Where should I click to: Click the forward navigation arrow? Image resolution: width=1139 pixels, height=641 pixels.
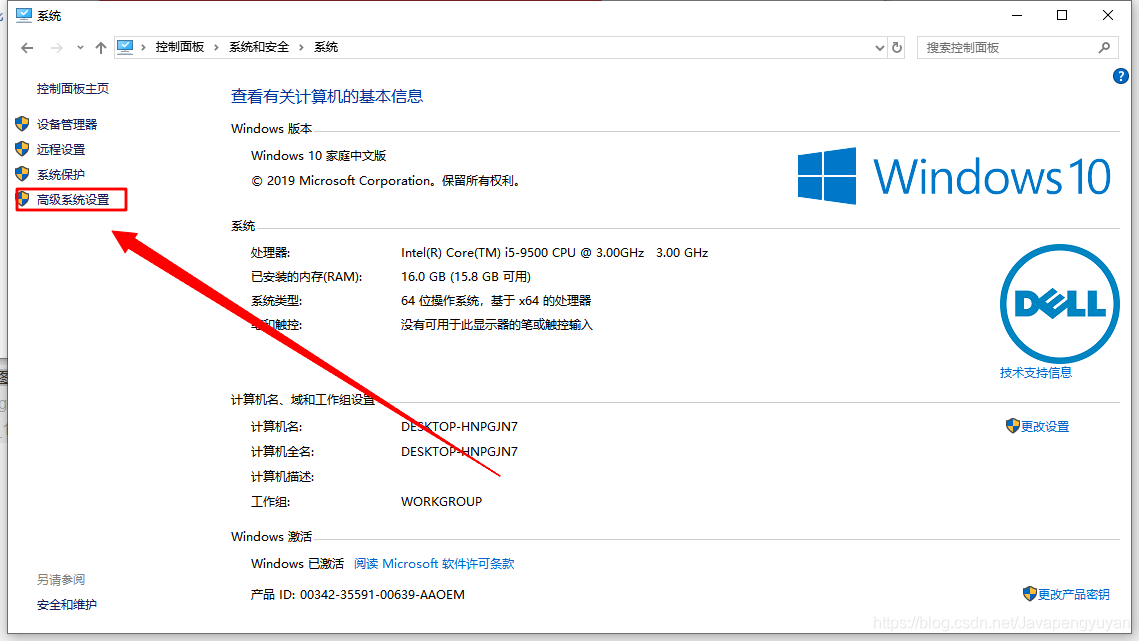(56, 48)
